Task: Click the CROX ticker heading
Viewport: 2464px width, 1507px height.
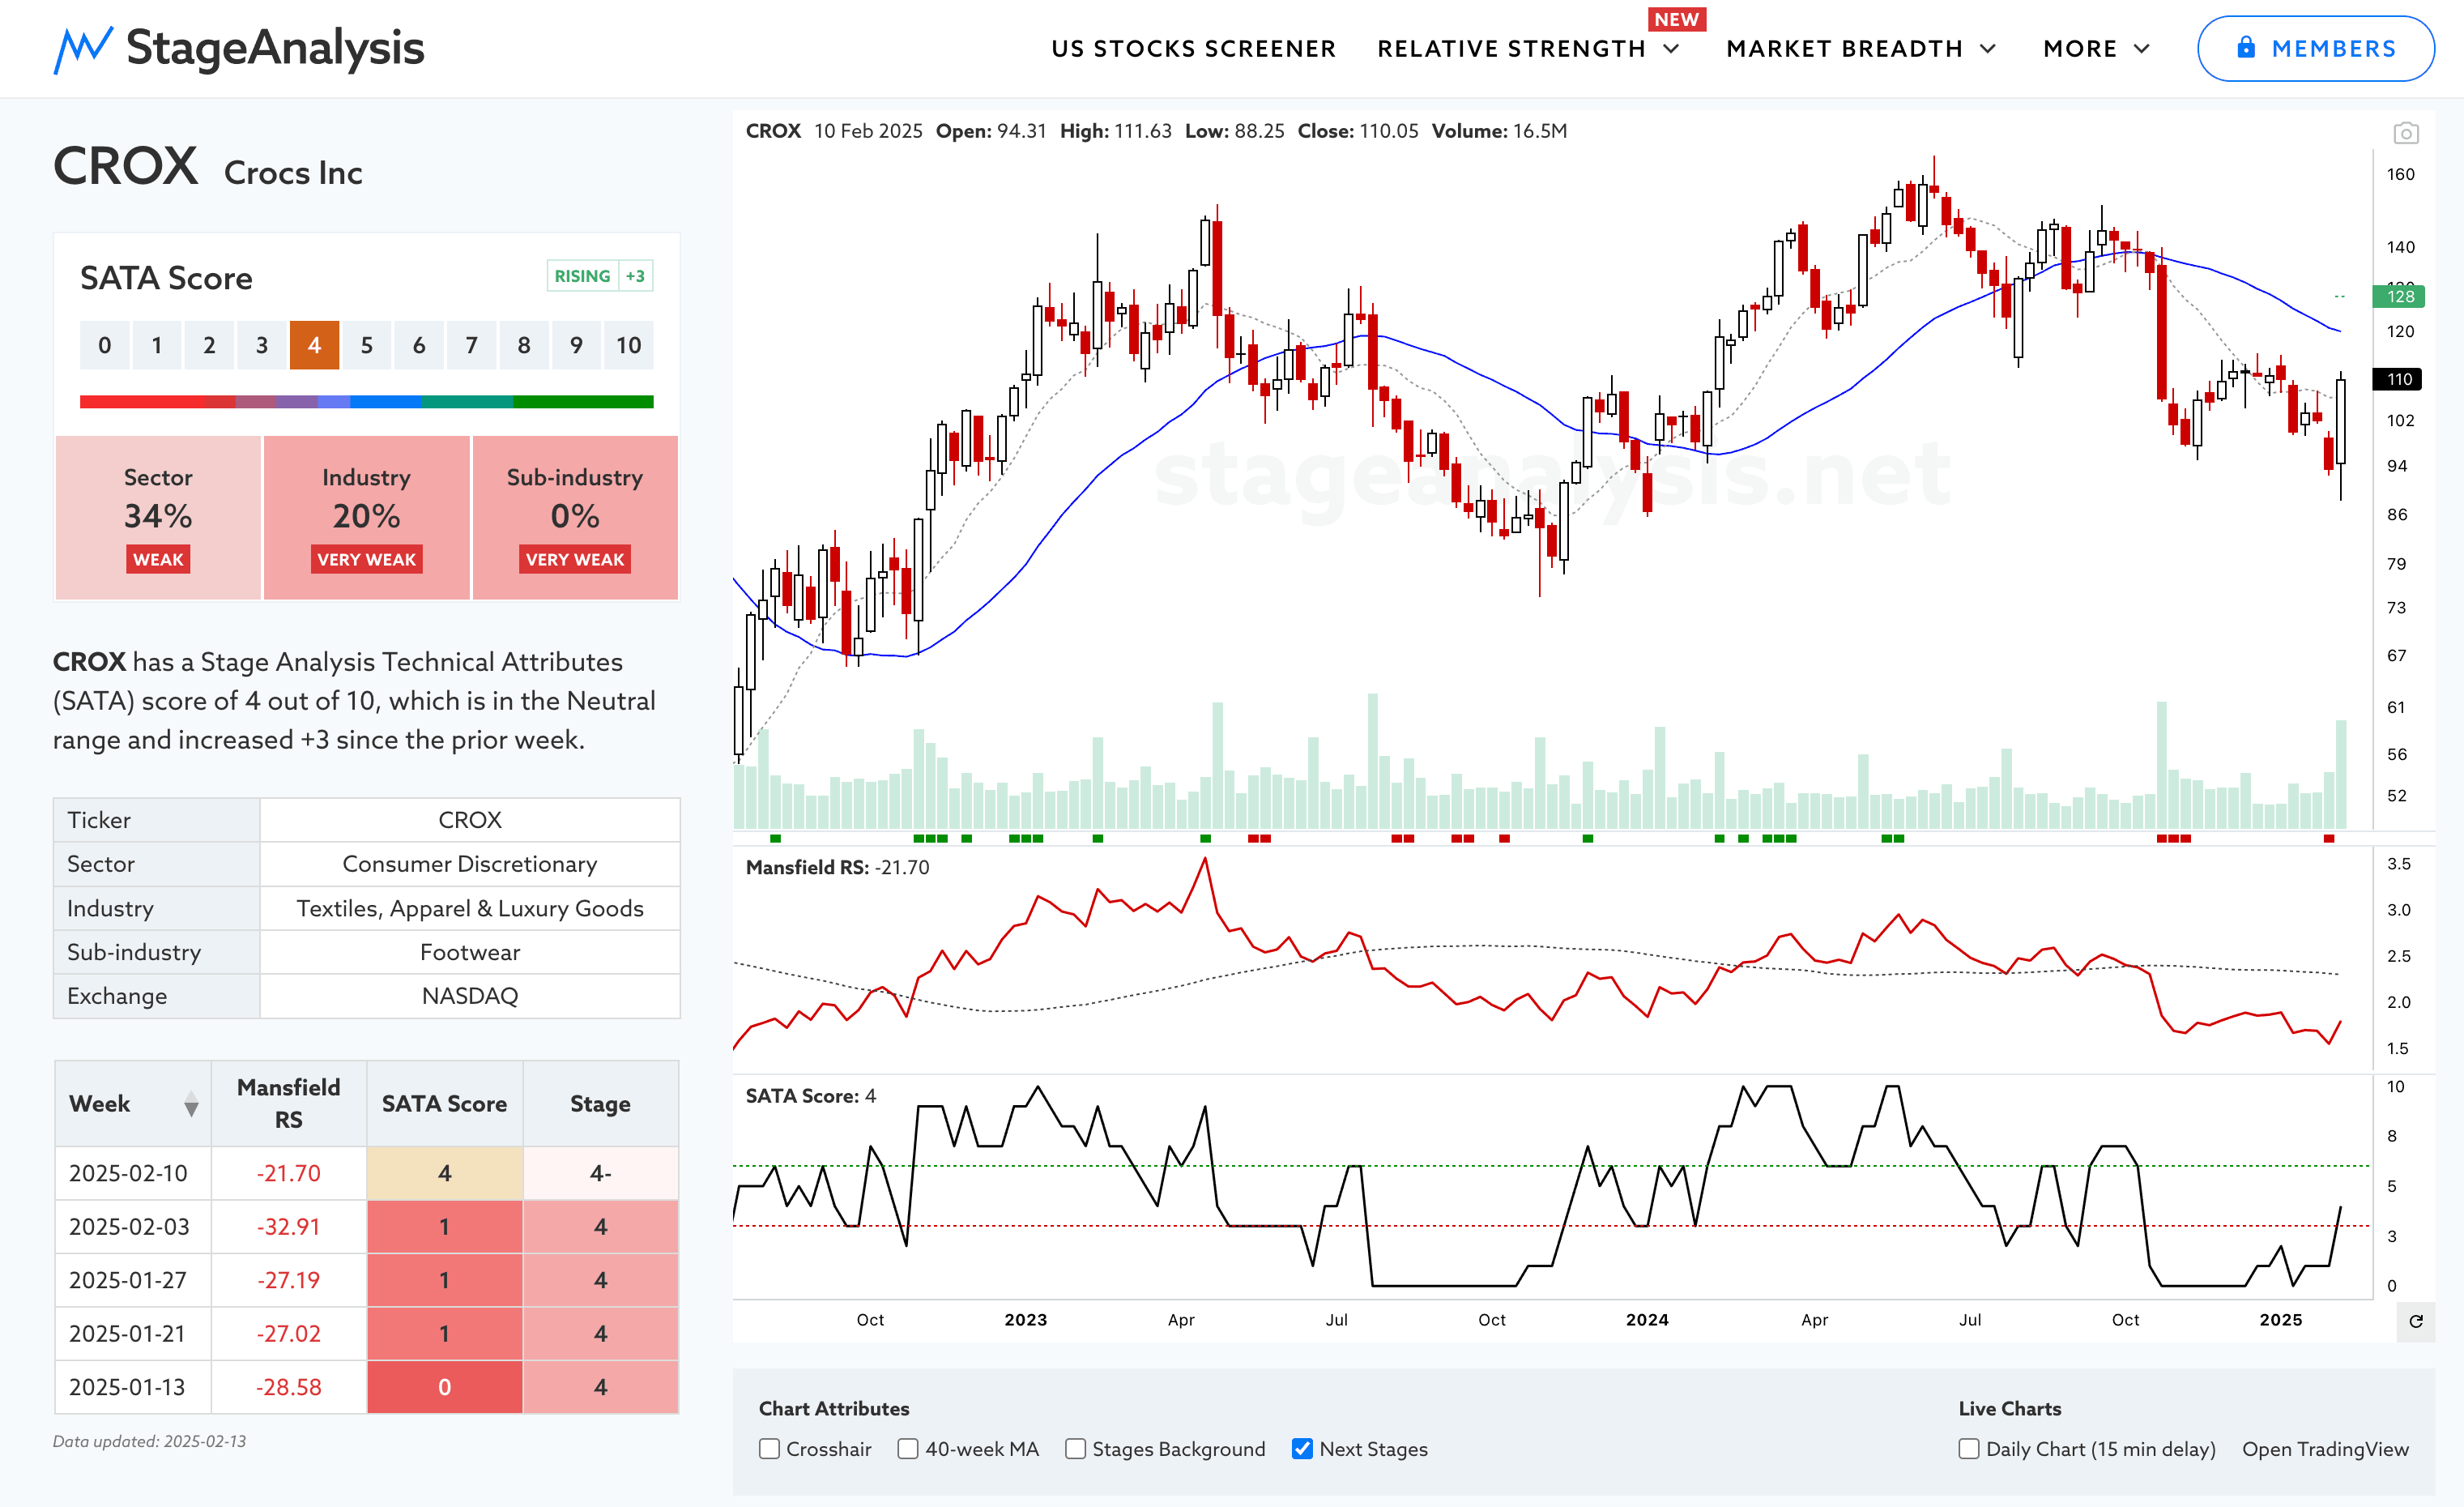Action: point(125,166)
